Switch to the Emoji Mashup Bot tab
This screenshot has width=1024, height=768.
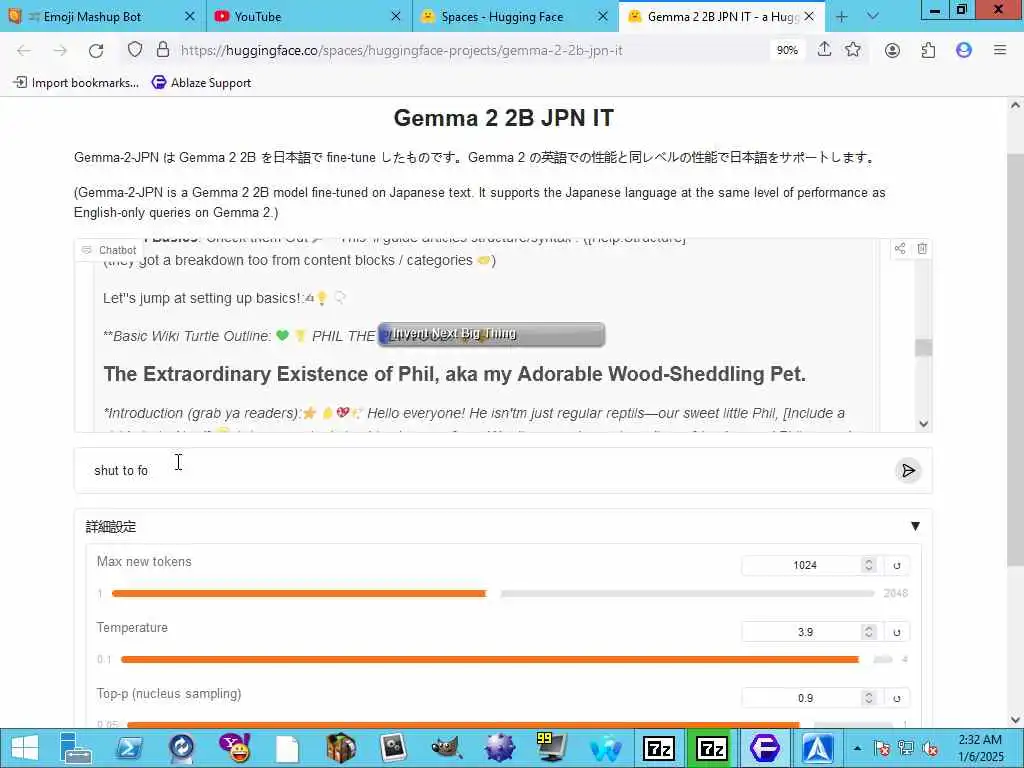pos(91,17)
